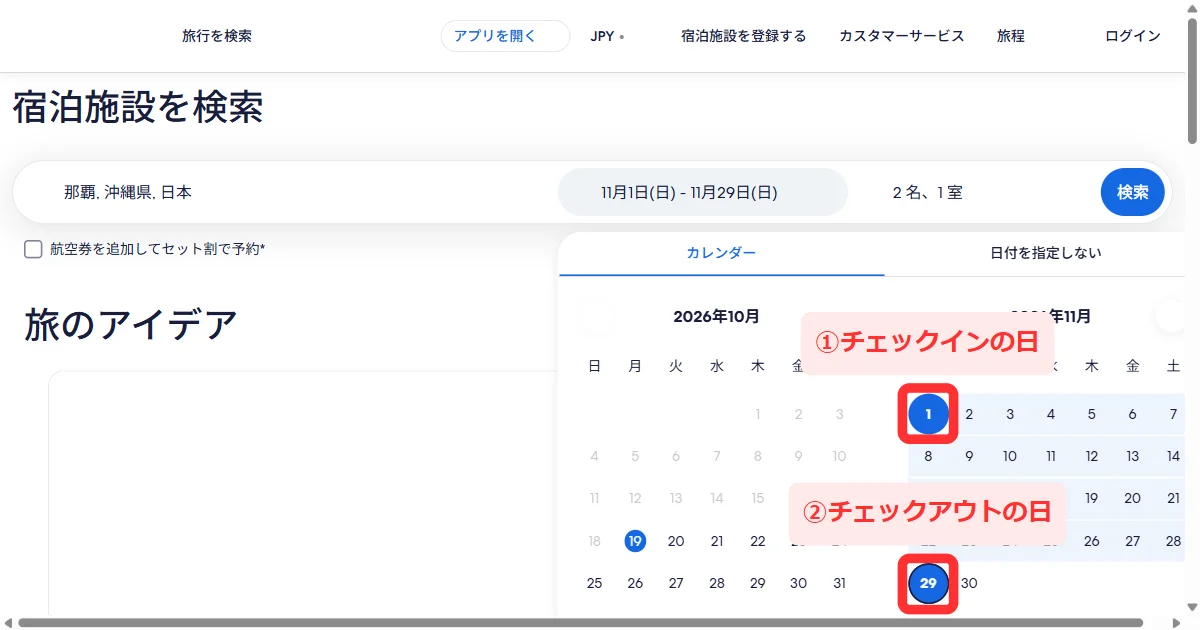Click the アプリを開く button
Viewport: 1200px width, 630px height.
(x=505, y=36)
